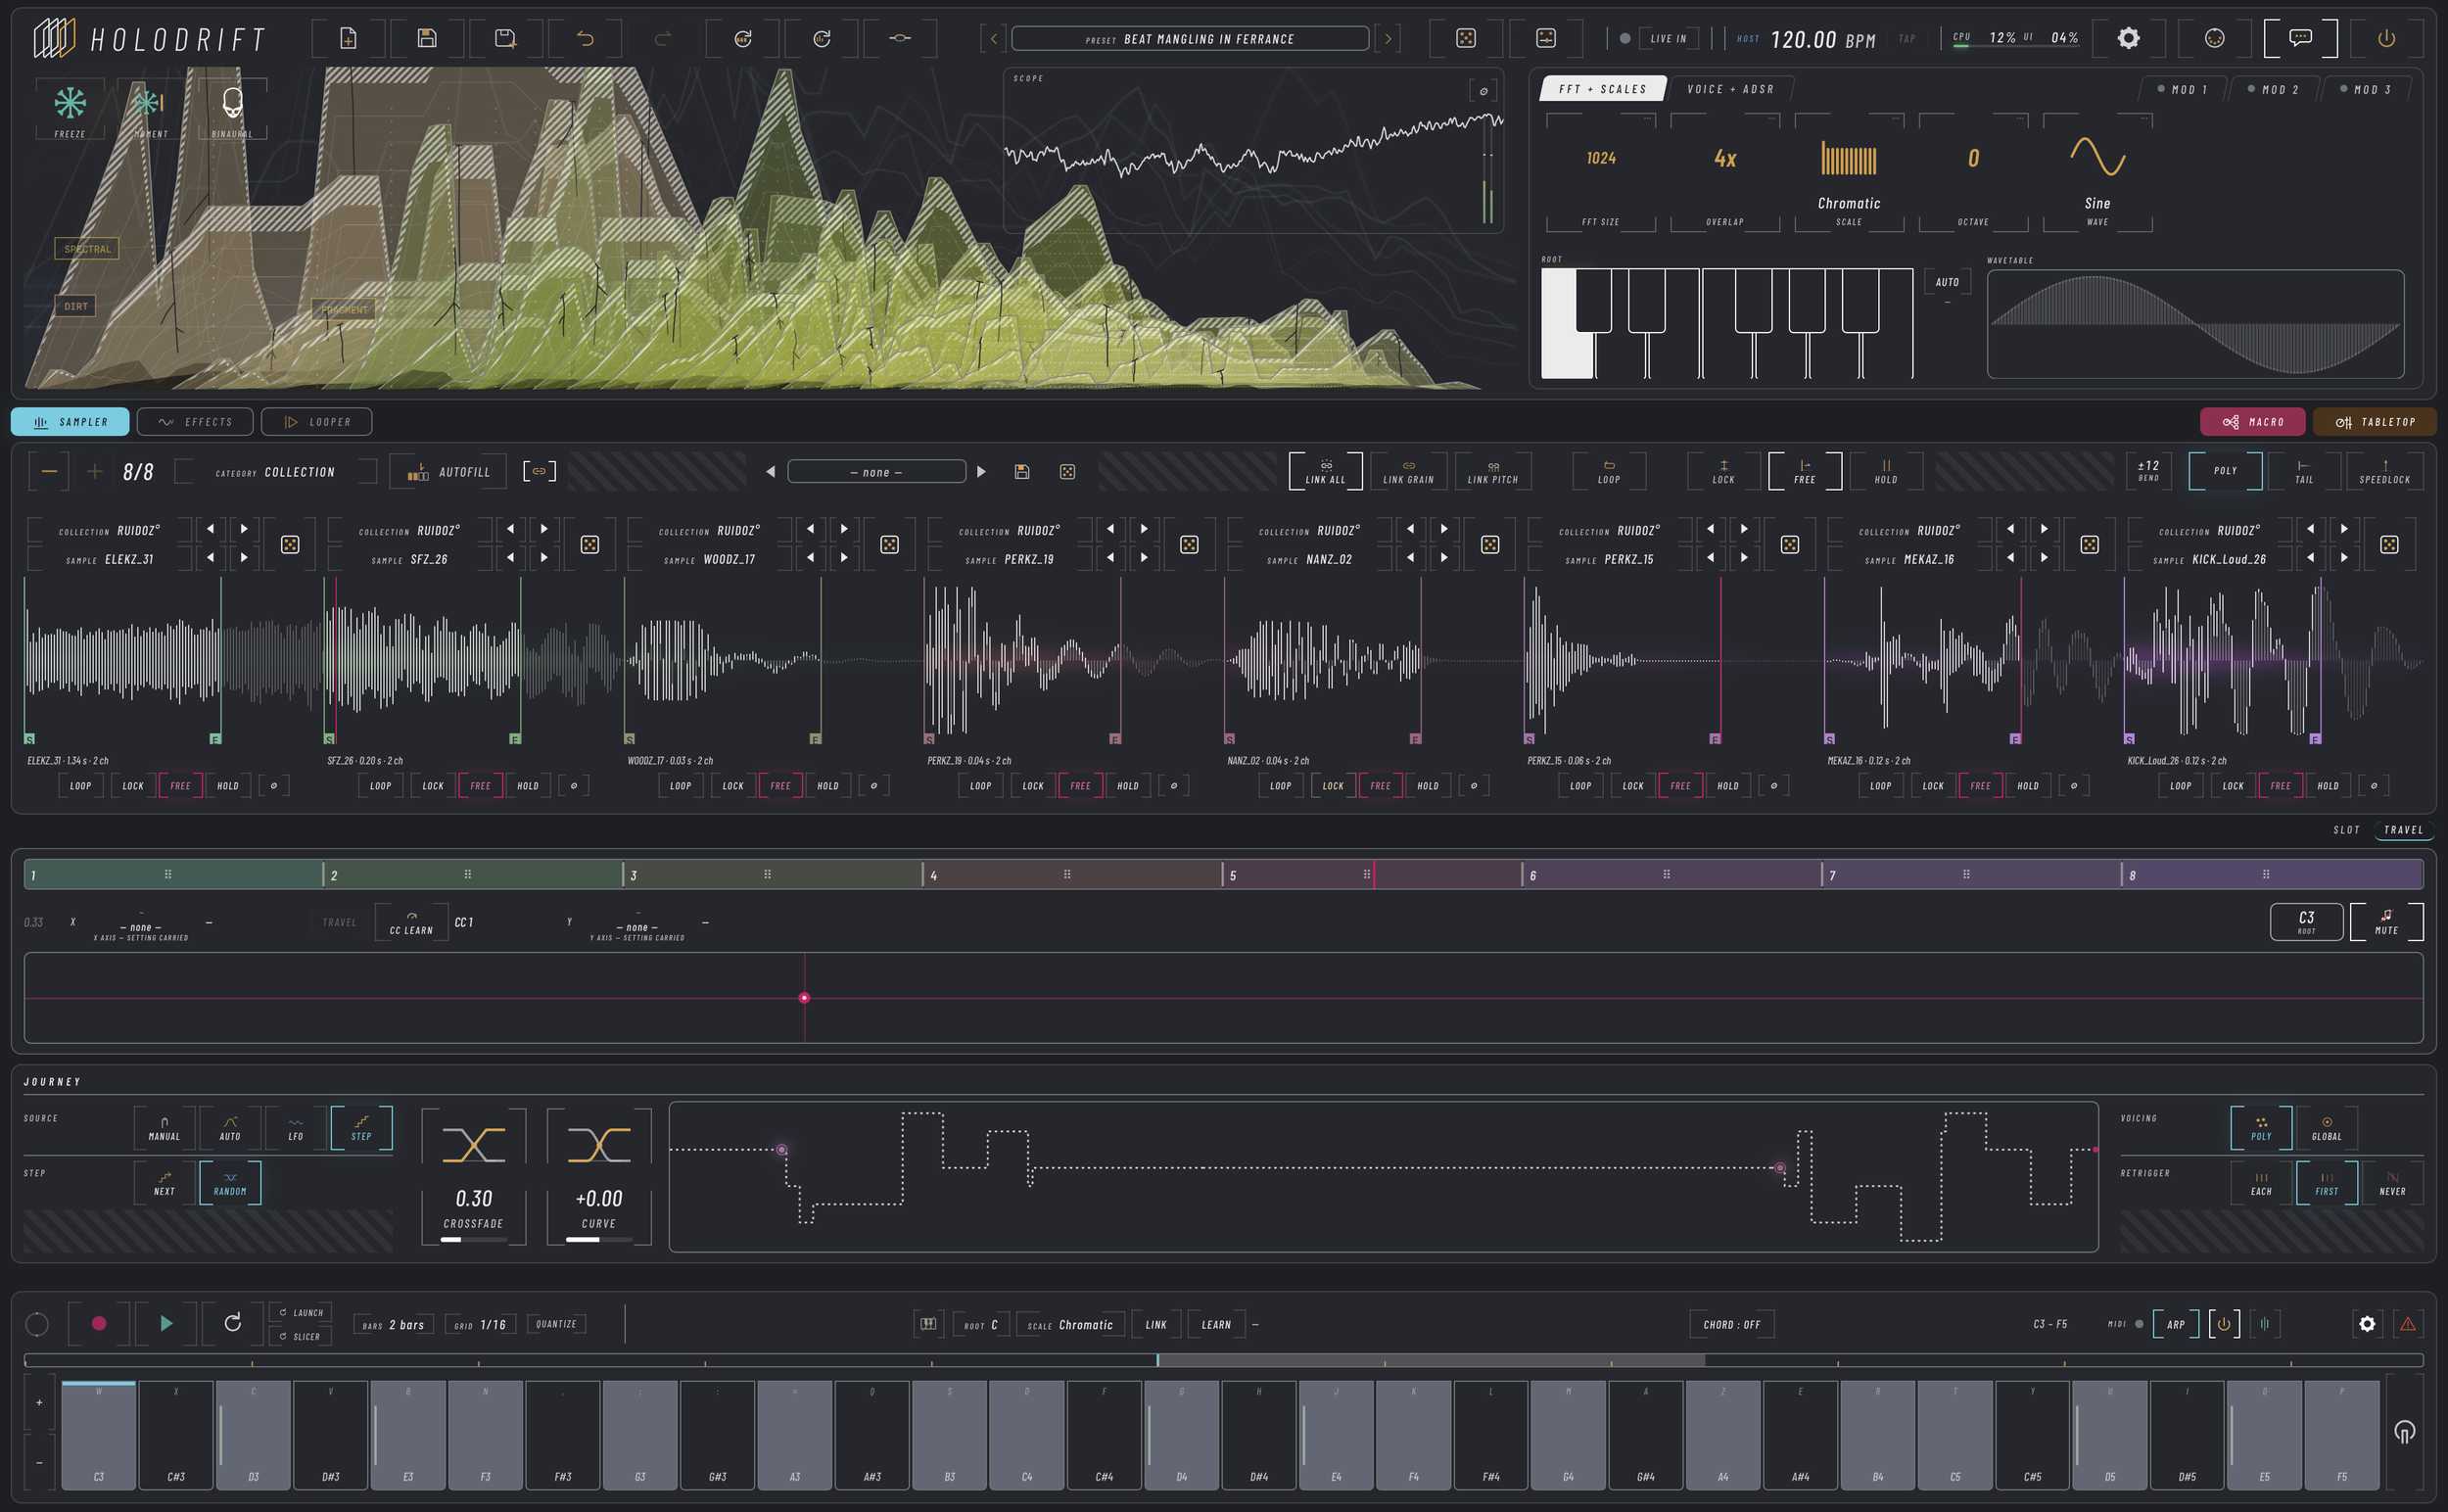Click the CC Learn button

click(x=411, y=922)
